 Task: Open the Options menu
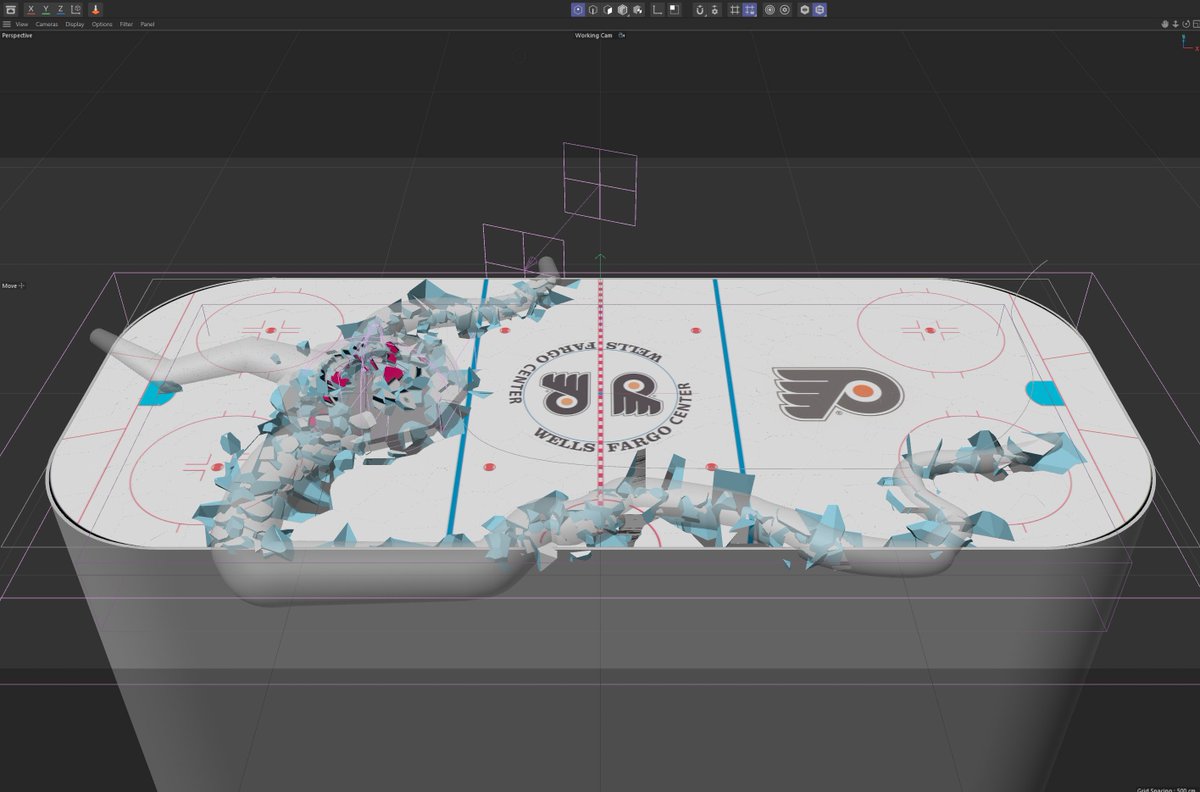pyautogui.click(x=102, y=24)
